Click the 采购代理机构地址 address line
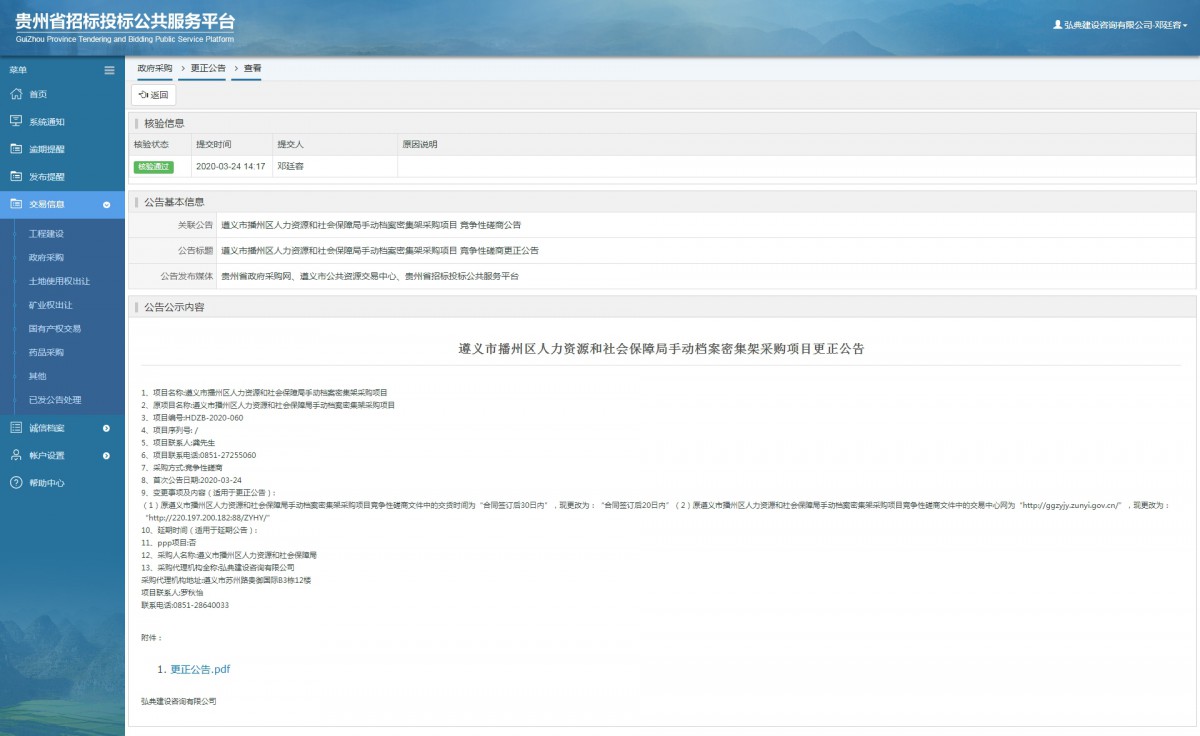The width and height of the screenshot is (1200, 736). [226, 580]
